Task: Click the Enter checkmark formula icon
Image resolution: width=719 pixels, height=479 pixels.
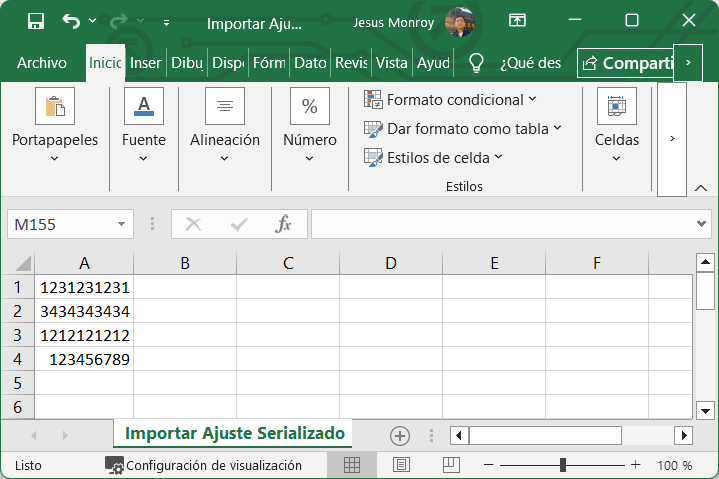Action: 239,225
